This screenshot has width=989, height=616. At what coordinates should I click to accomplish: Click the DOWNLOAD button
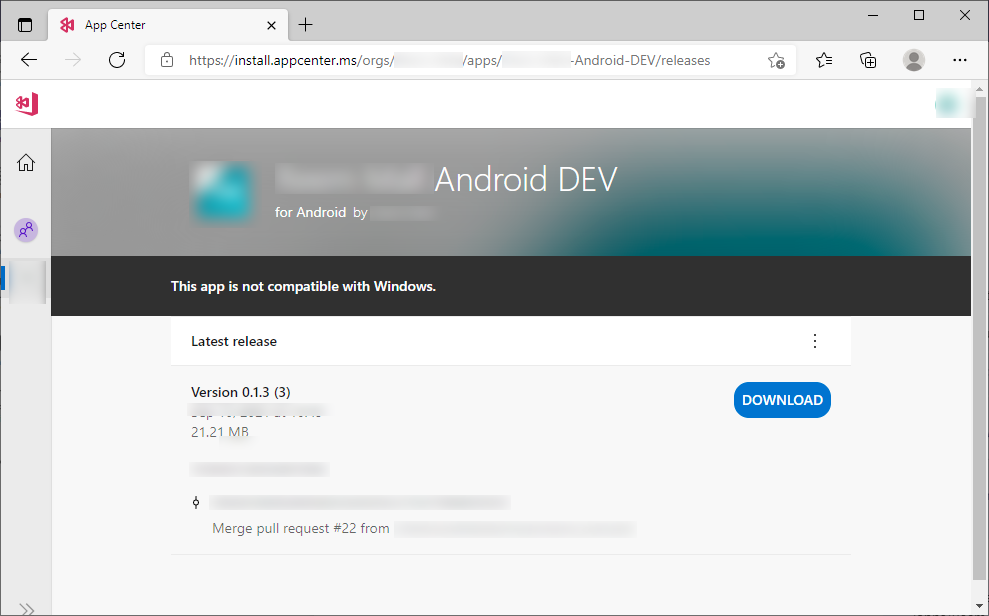(782, 399)
